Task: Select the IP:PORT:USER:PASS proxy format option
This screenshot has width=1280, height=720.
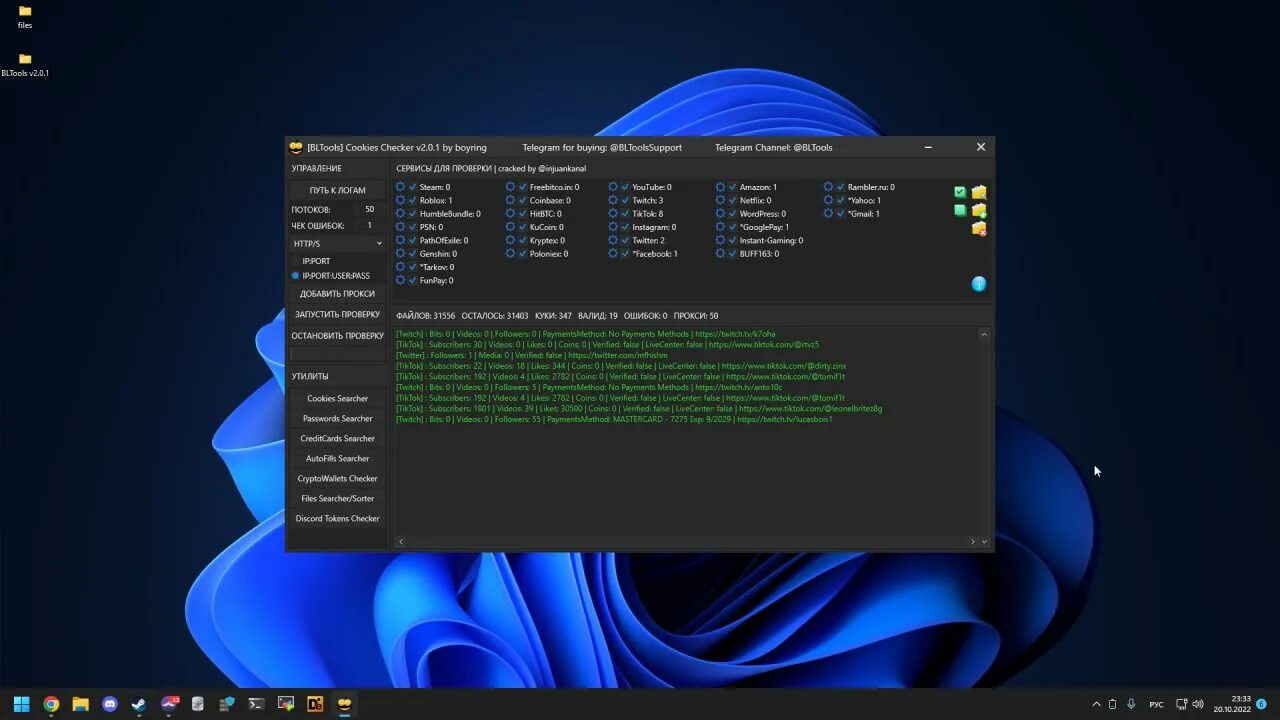Action: click(x=331, y=275)
